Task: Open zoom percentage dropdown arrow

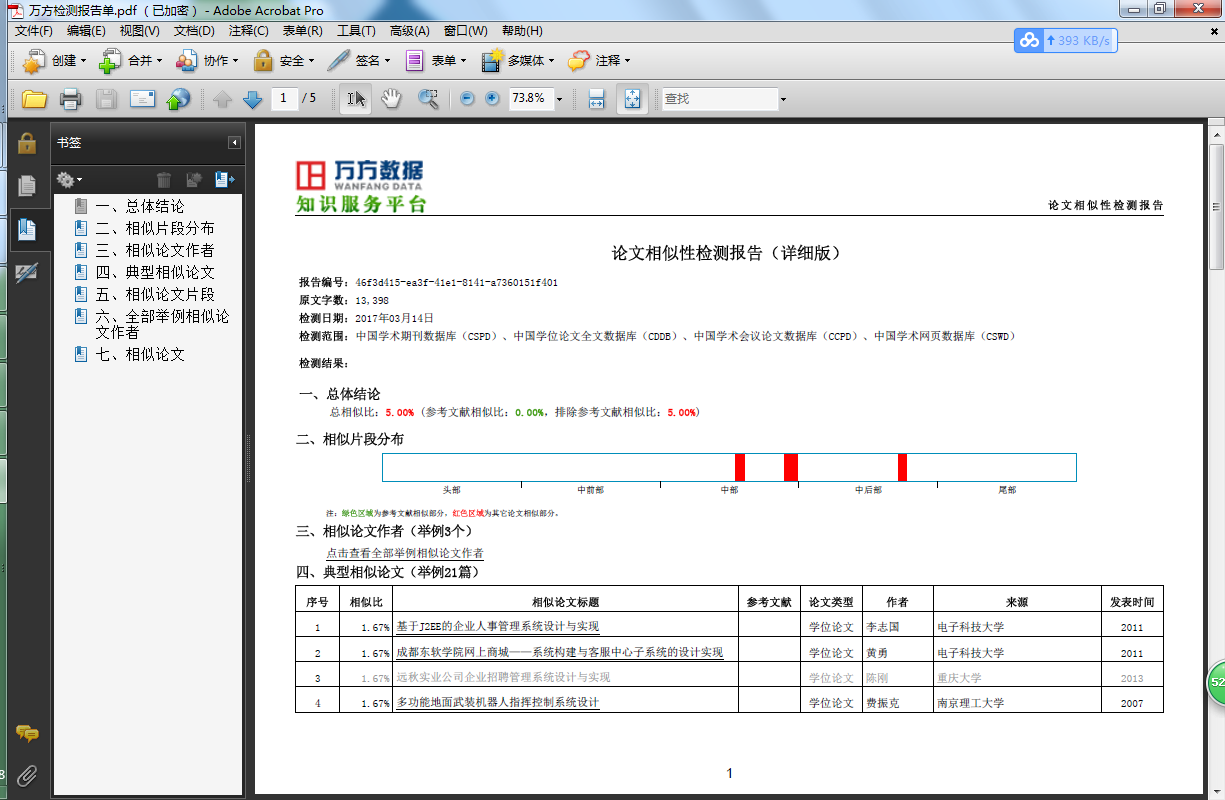Action: (x=559, y=99)
